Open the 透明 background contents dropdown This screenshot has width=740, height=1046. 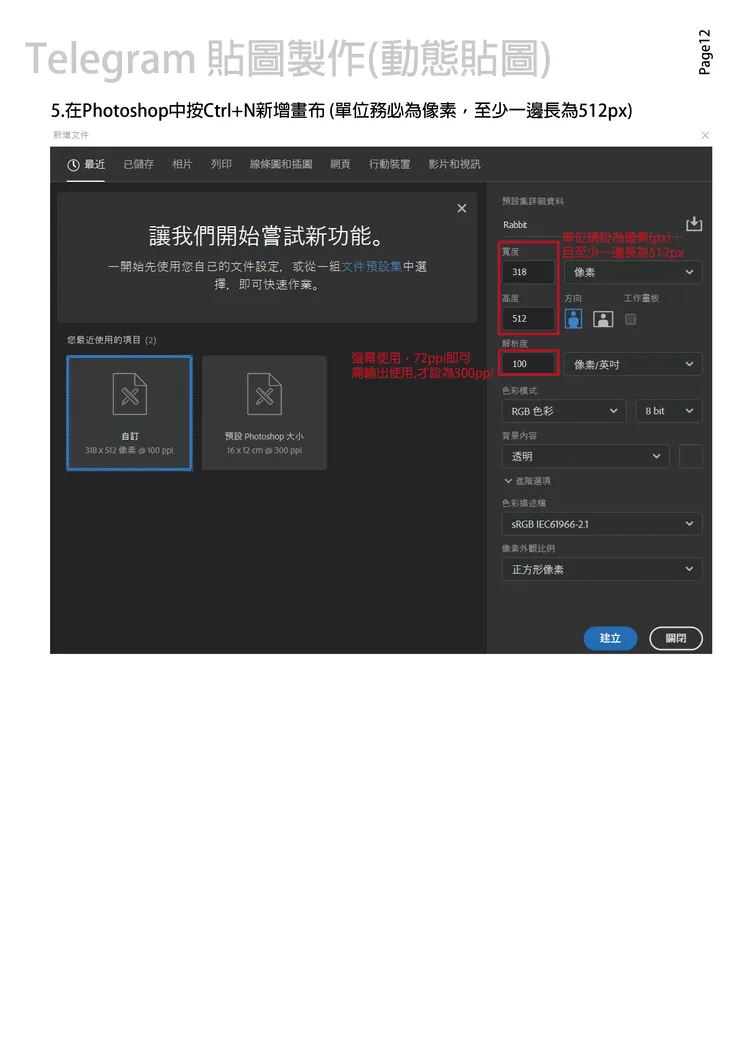[585, 456]
